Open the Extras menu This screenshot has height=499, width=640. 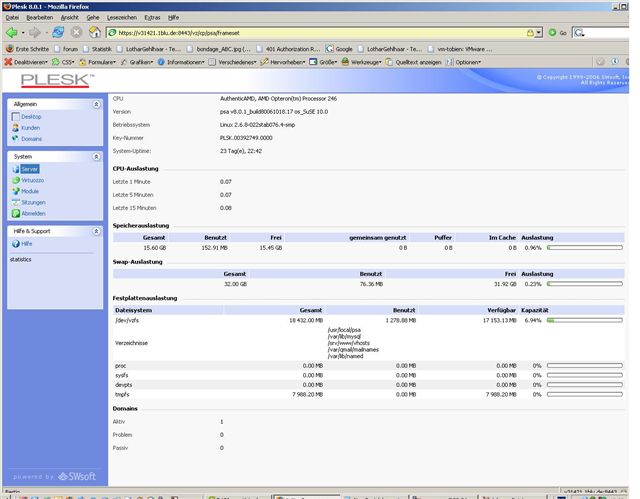tap(152, 18)
